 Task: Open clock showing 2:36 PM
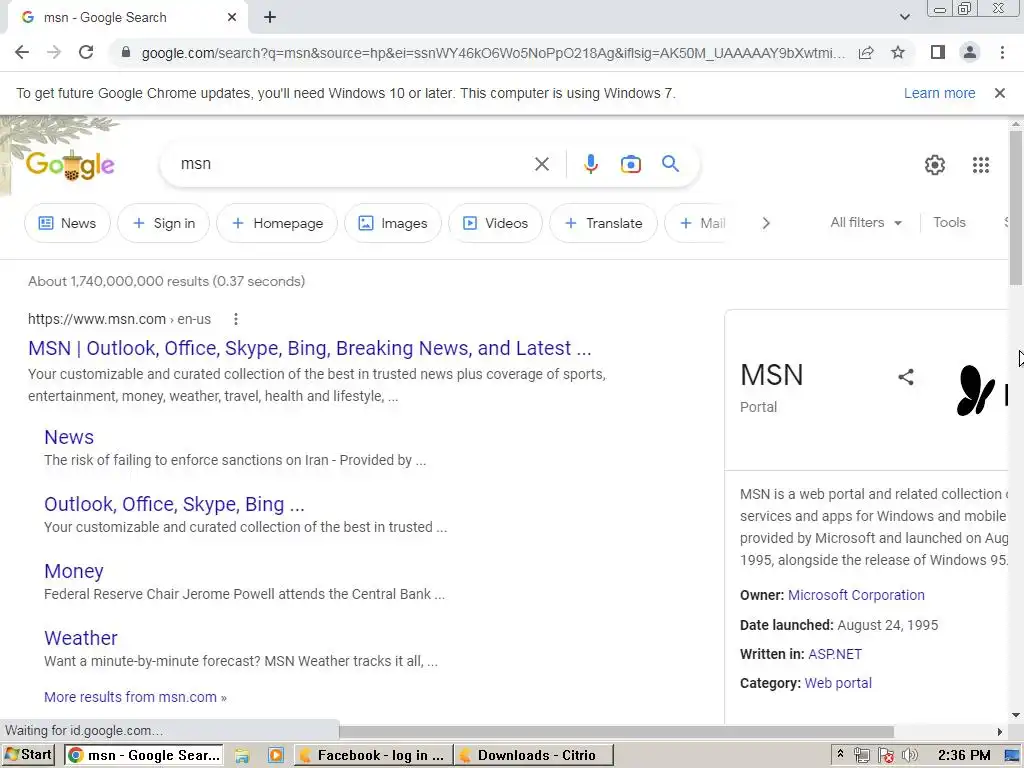coord(963,756)
